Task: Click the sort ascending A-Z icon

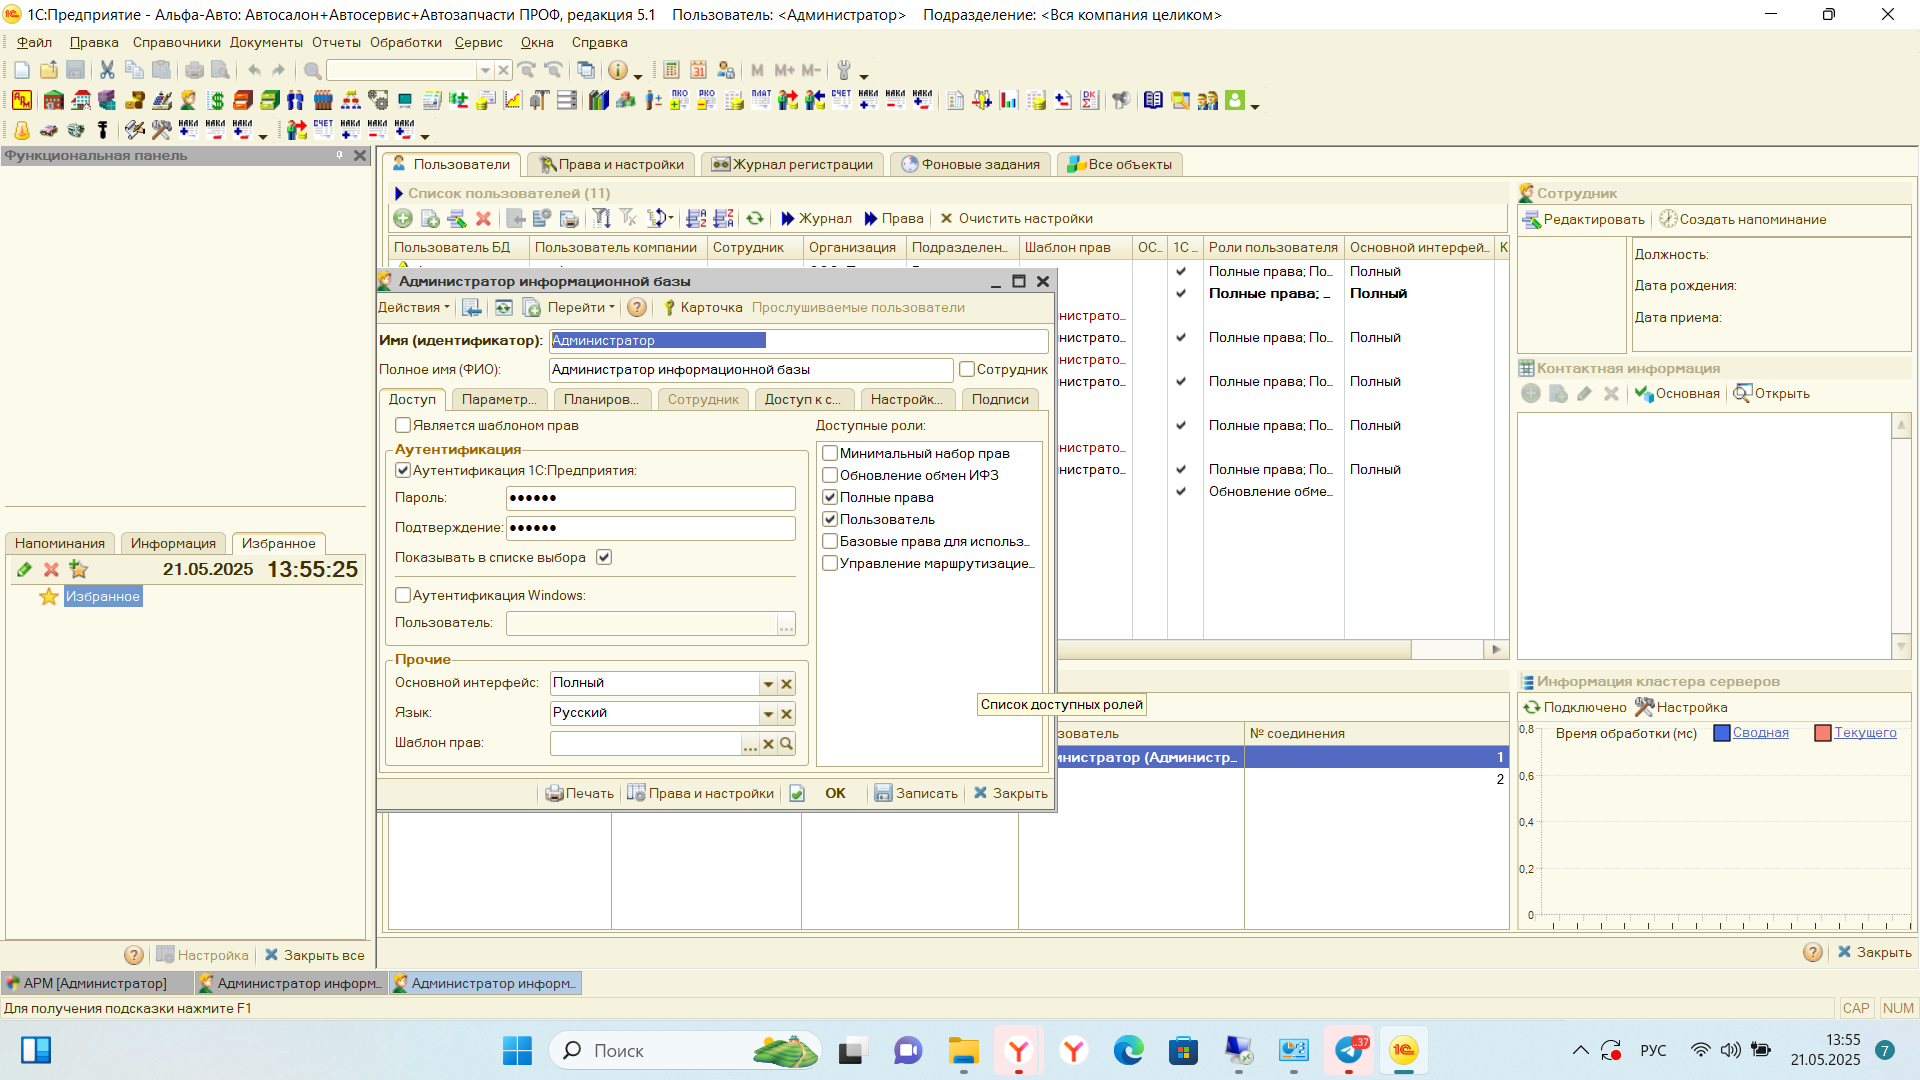Action: coord(697,218)
